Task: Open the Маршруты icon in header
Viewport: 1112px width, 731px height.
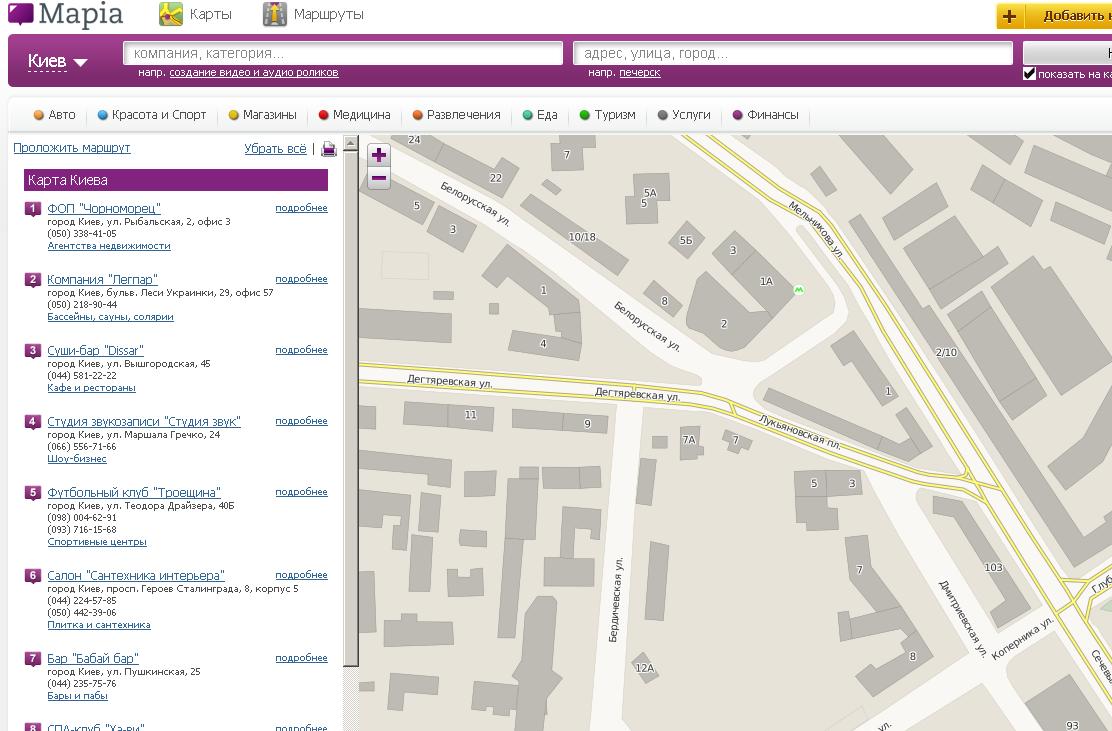Action: tap(275, 14)
